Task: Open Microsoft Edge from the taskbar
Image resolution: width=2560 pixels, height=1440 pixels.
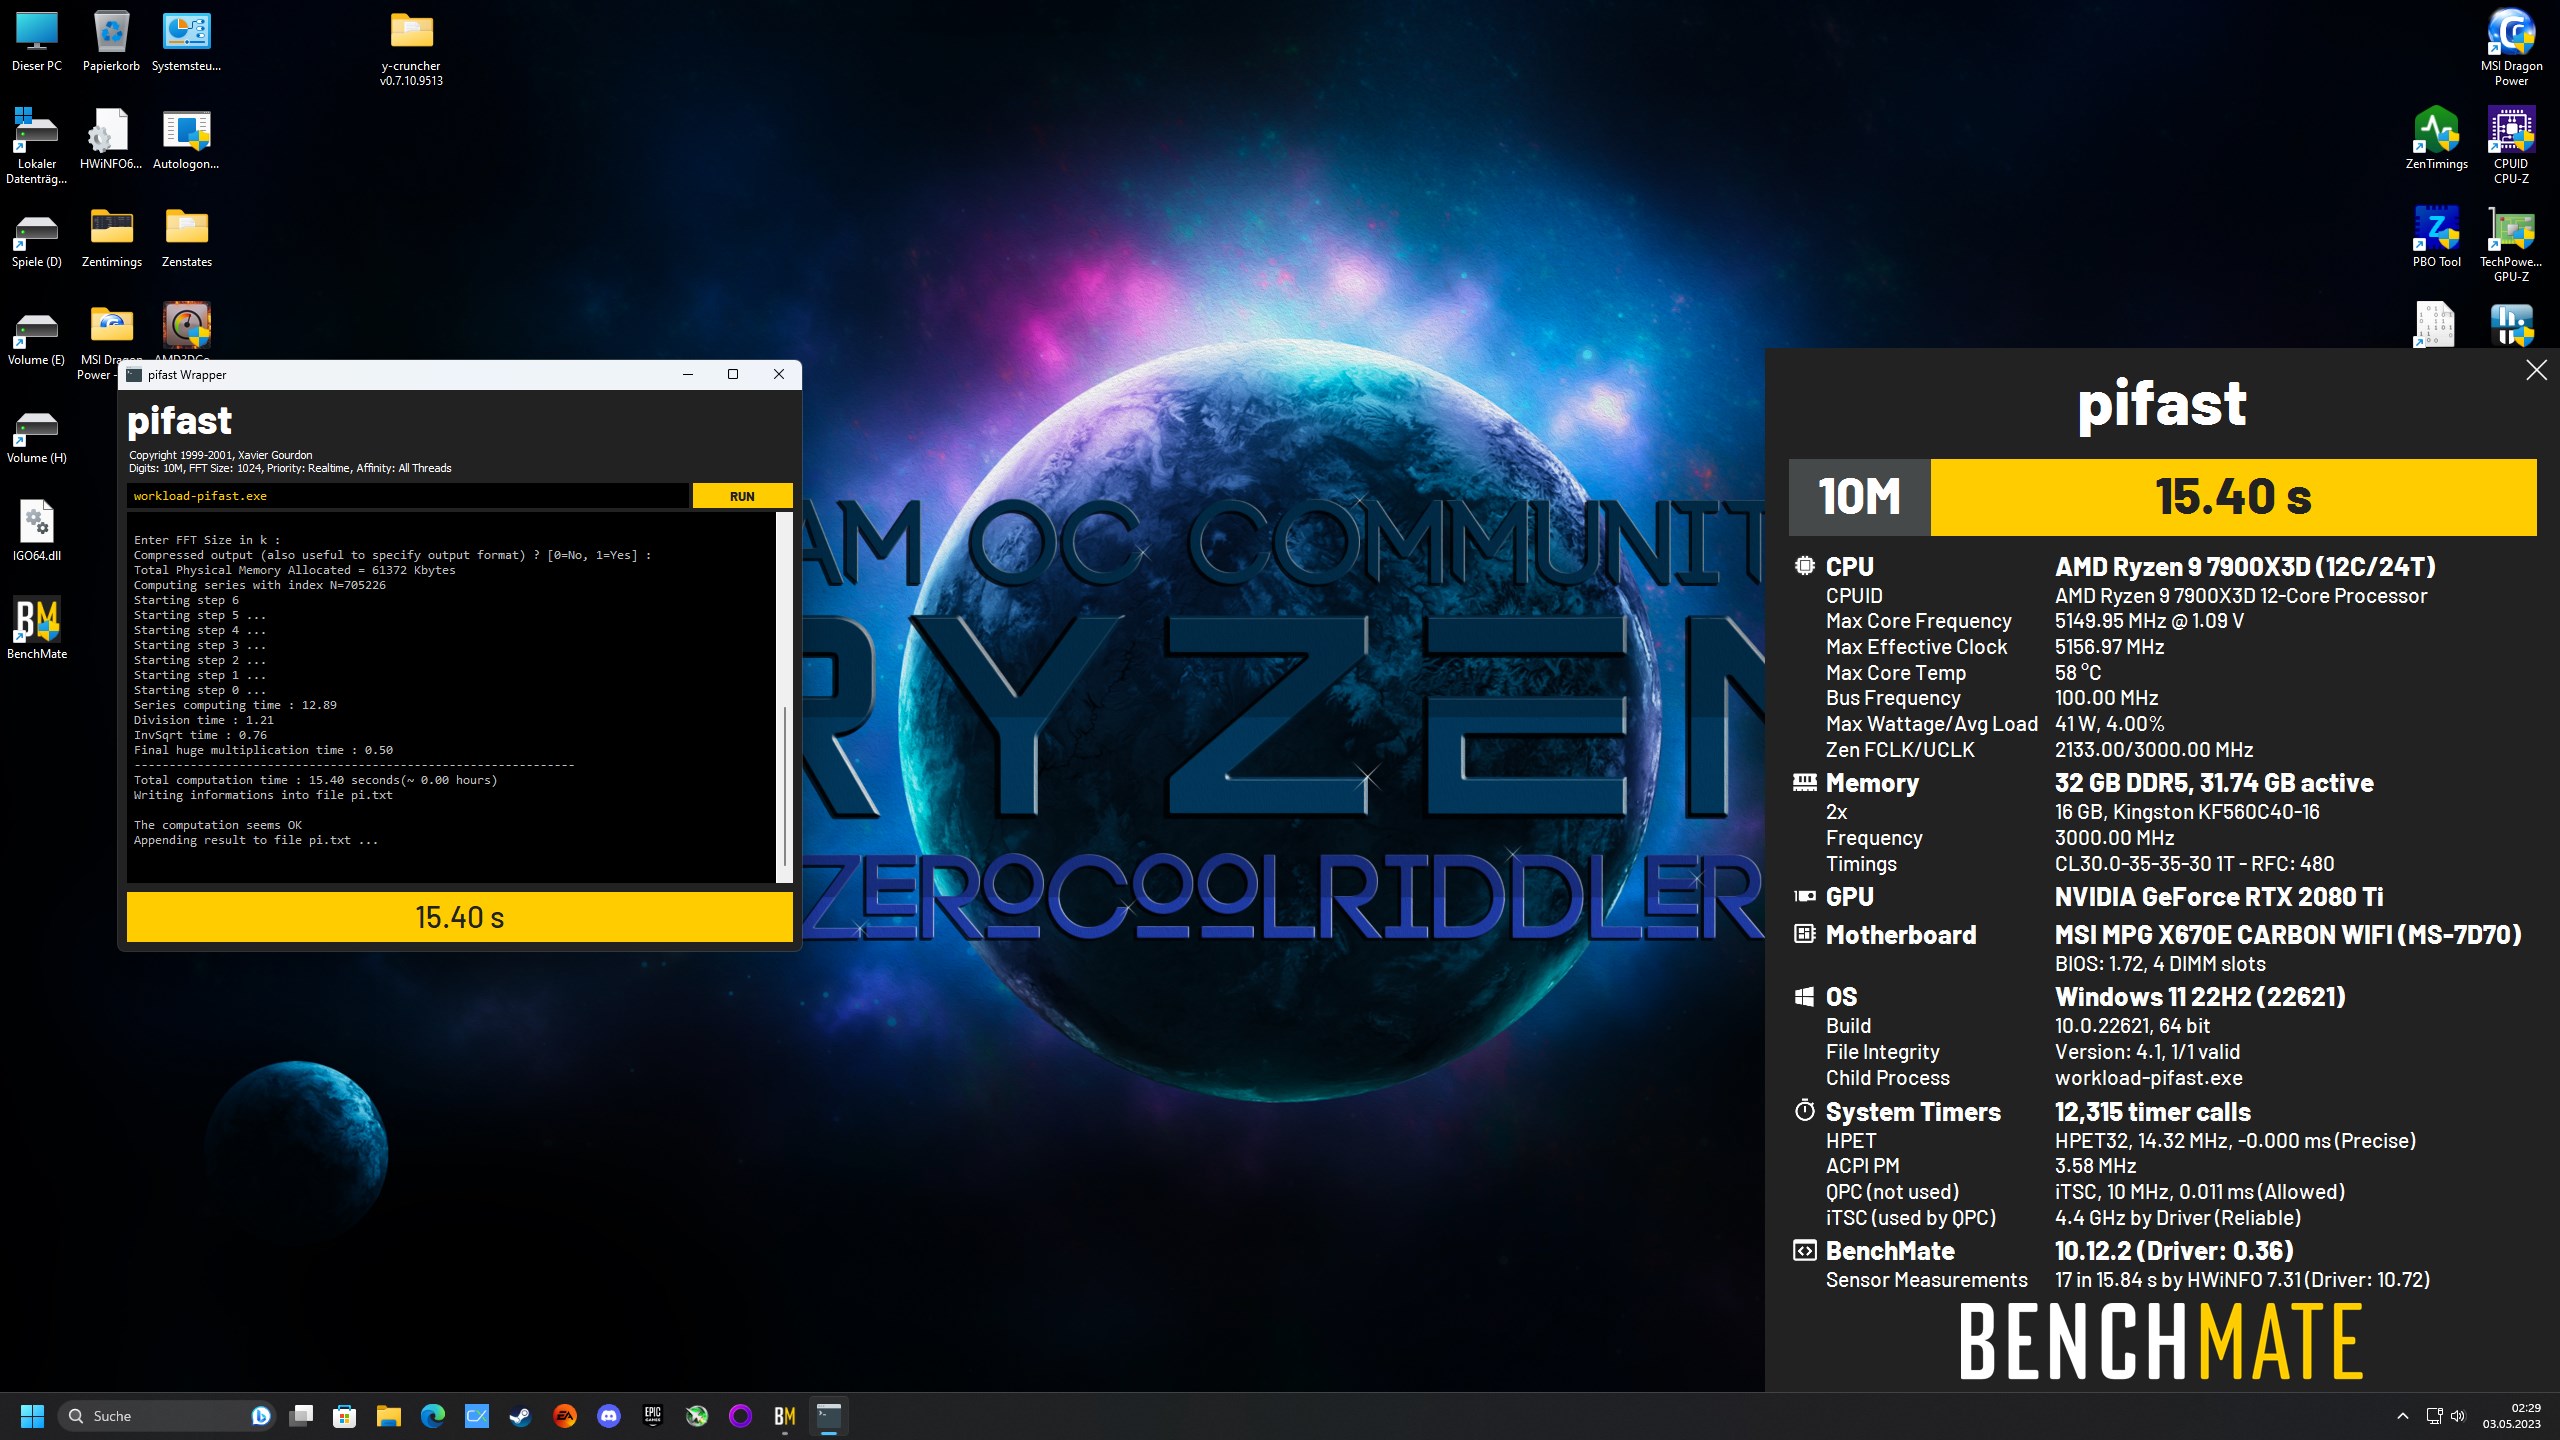Action: [432, 1416]
